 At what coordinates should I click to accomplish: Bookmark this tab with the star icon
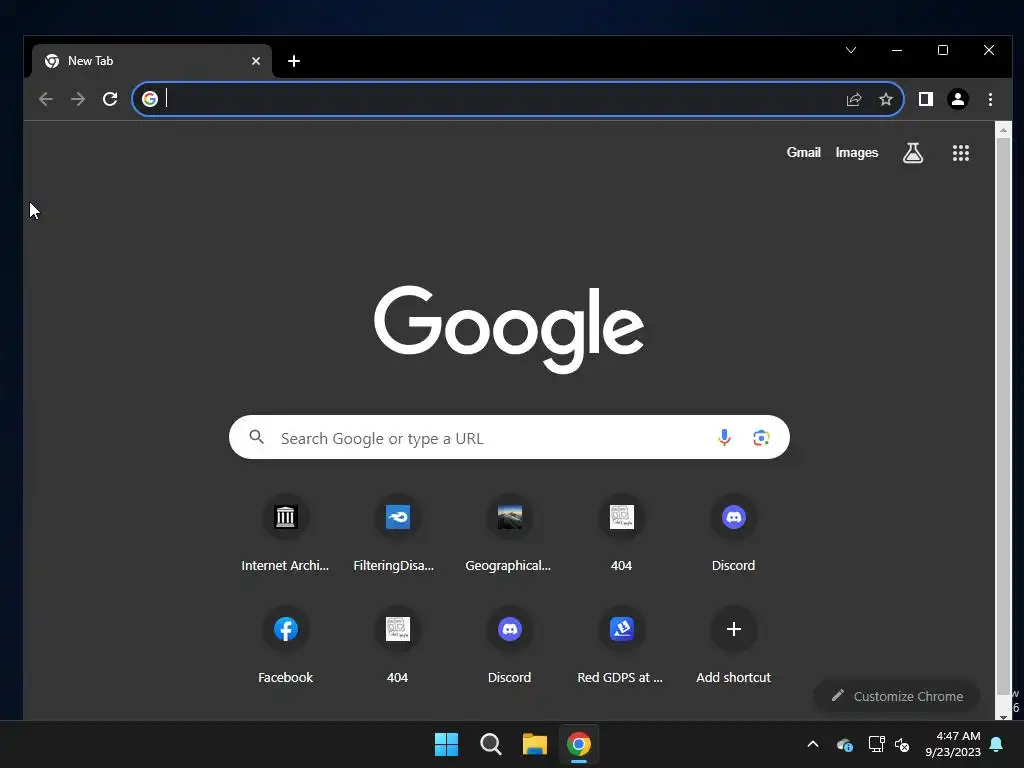point(886,99)
